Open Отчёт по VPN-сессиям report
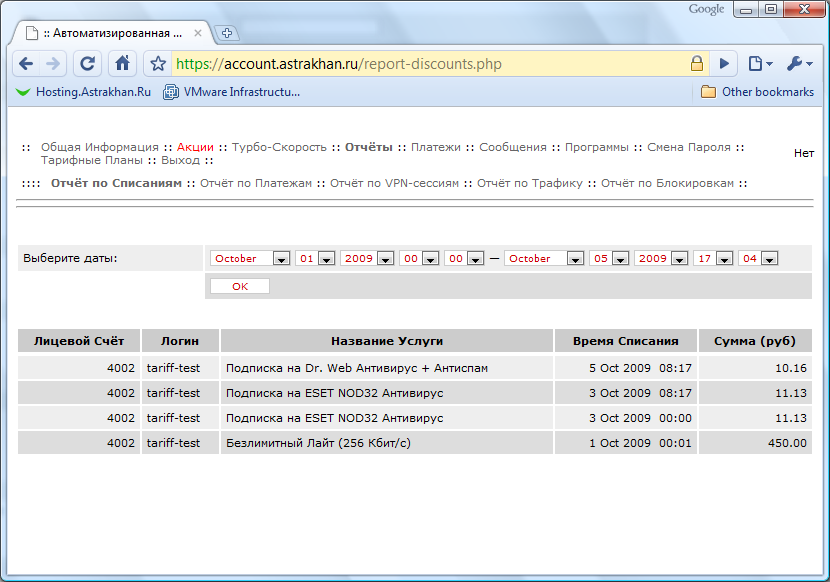 tap(394, 183)
